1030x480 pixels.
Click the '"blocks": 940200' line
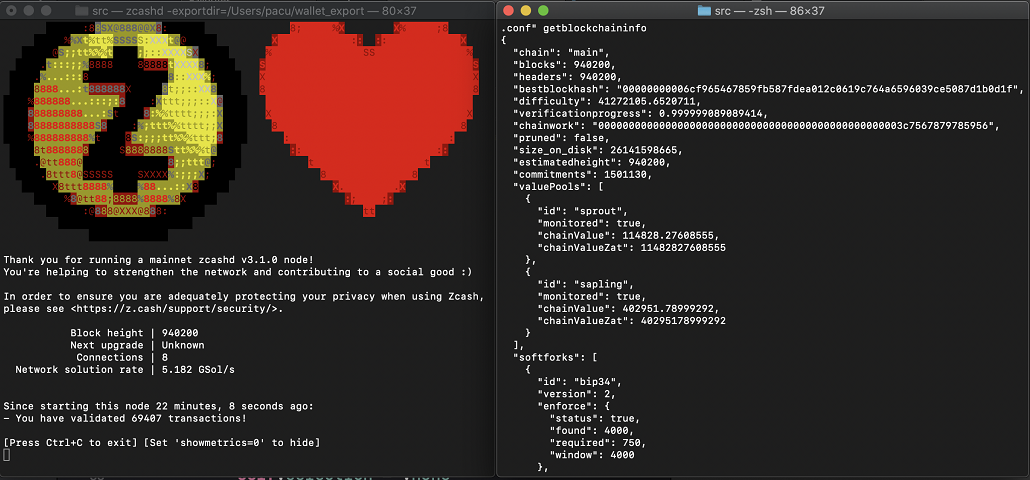(x=564, y=65)
